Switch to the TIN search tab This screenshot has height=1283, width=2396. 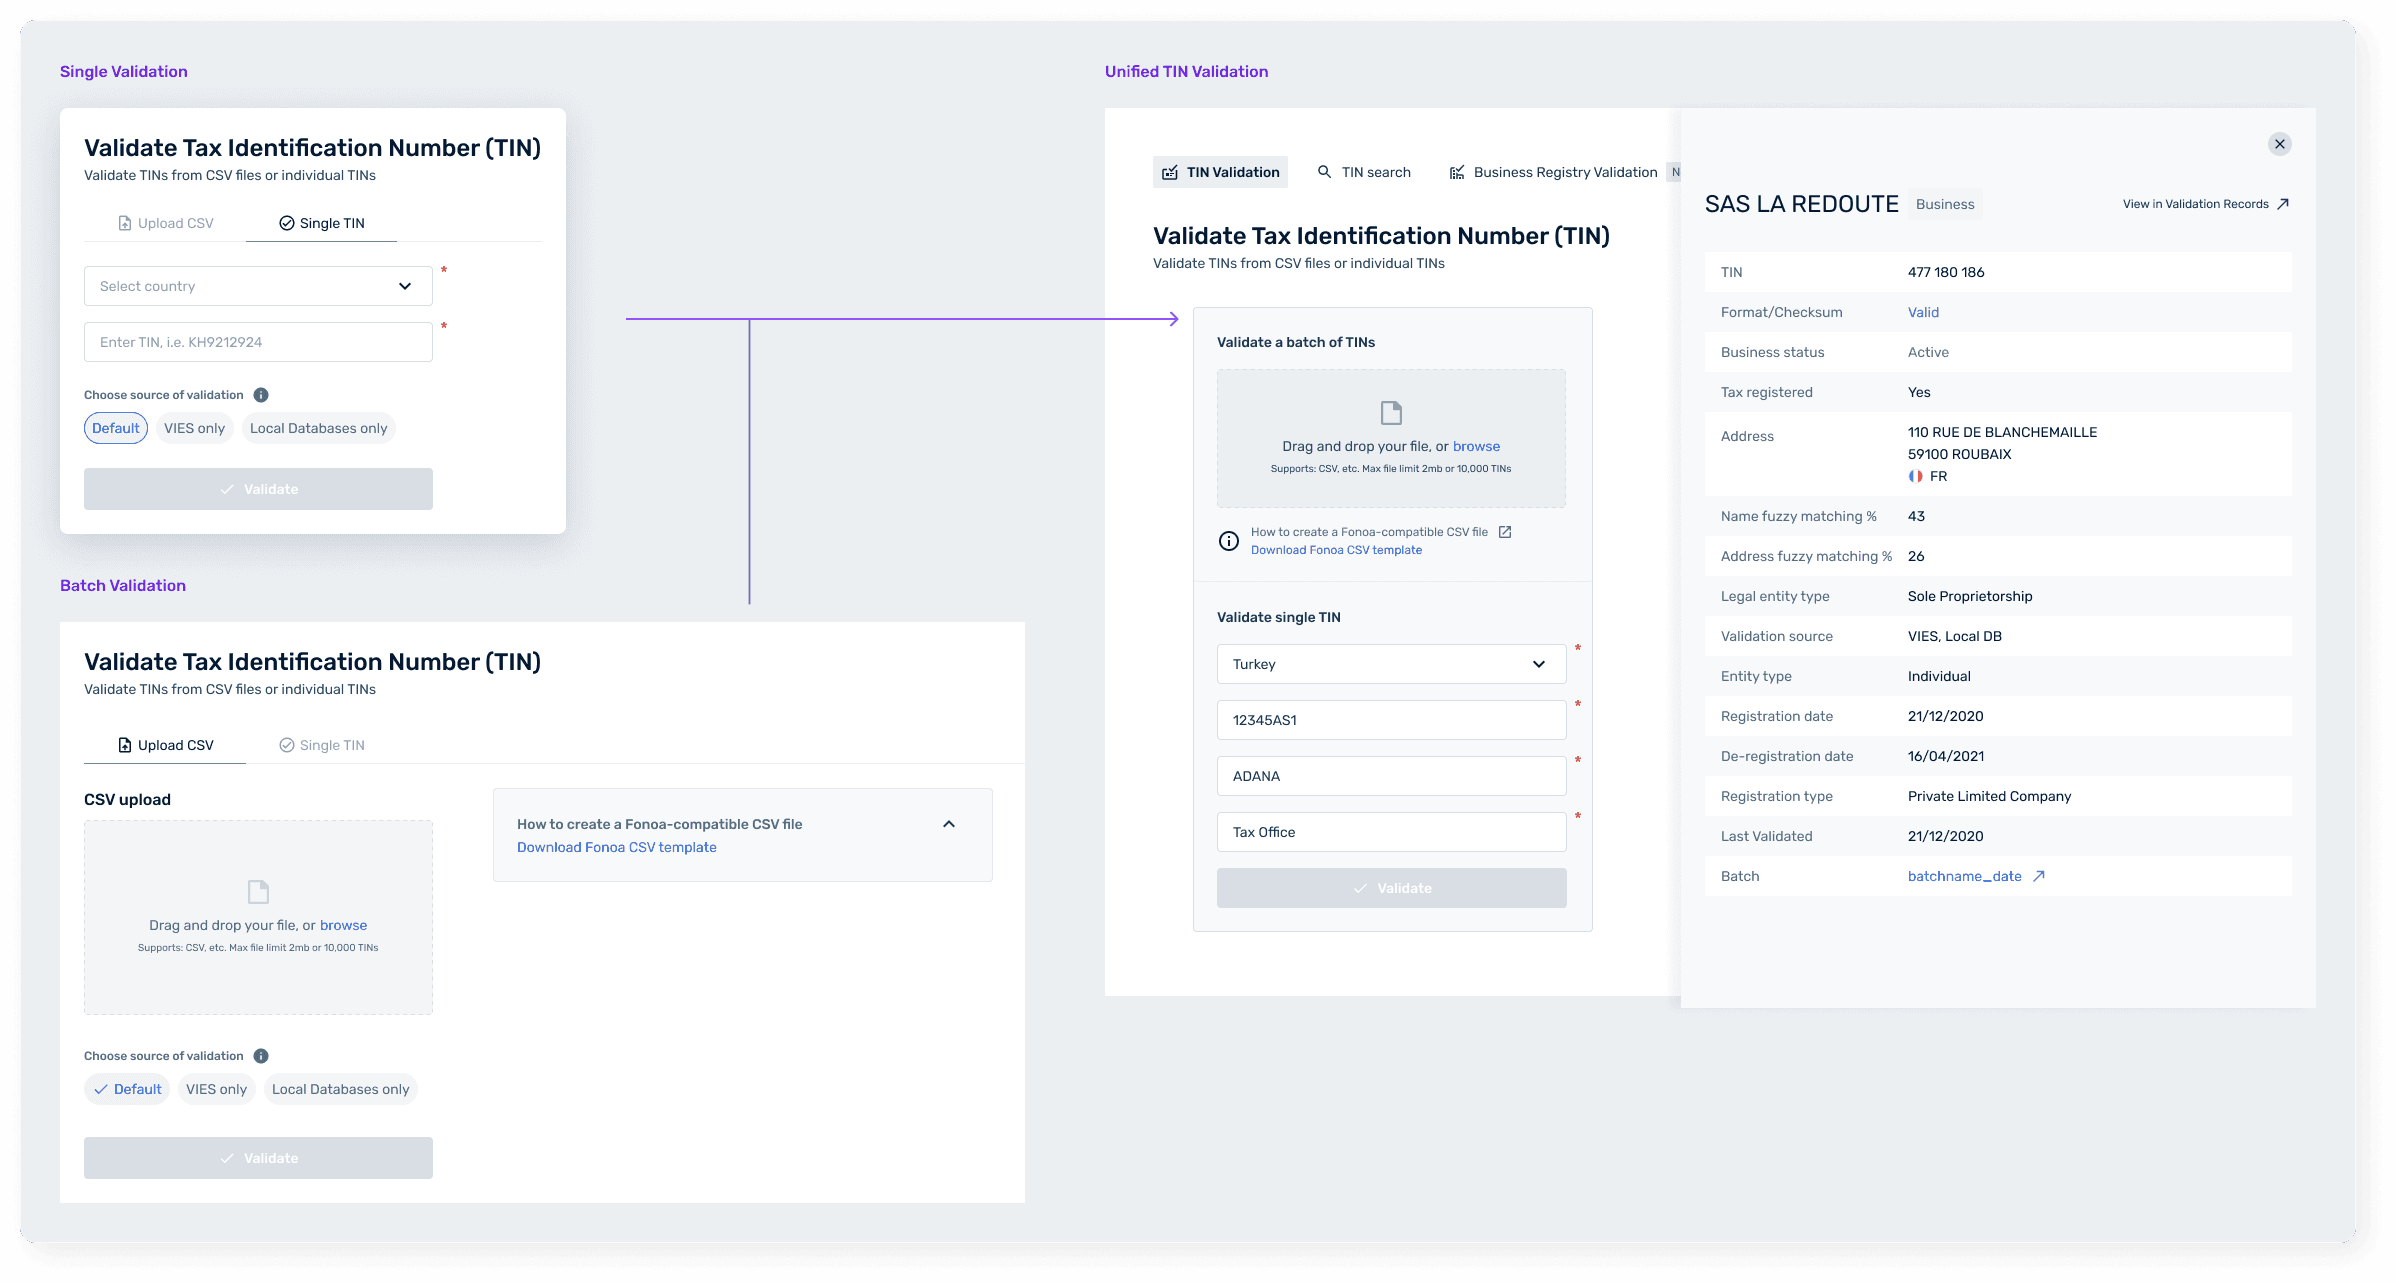coord(1364,172)
